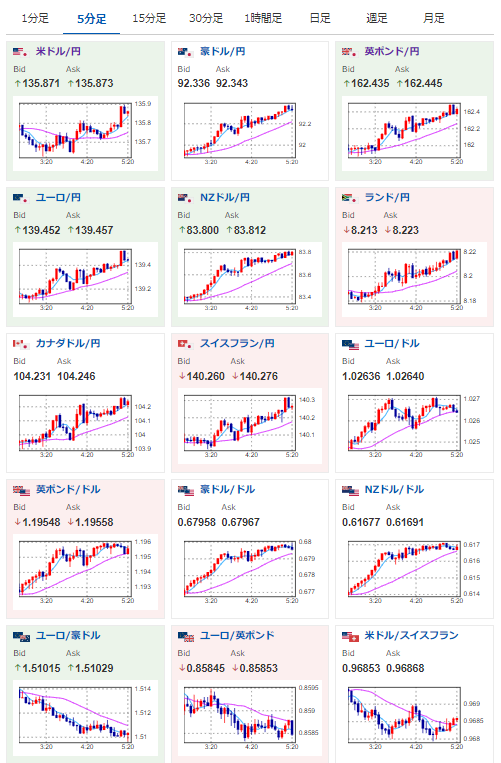Open the ユーロ/円 pair link

pos(58,198)
